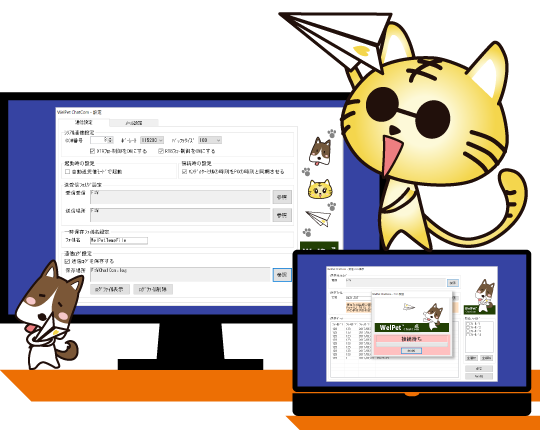The height and width of the screenshot is (430, 540).
Task: Click the log path field showing ChatCom.log
Action: 180,274
